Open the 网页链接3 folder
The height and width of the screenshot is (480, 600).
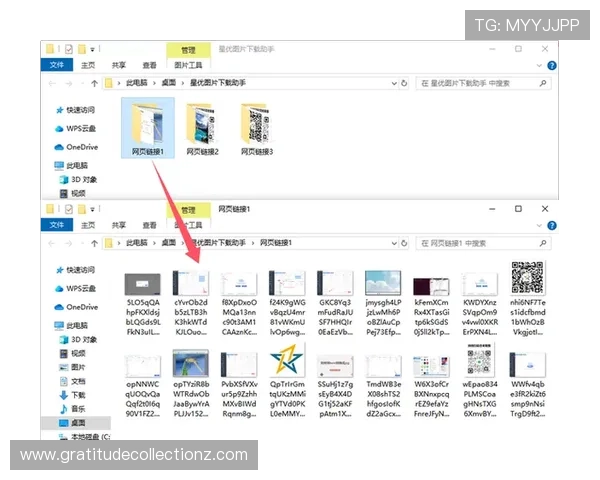[x=257, y=129]
